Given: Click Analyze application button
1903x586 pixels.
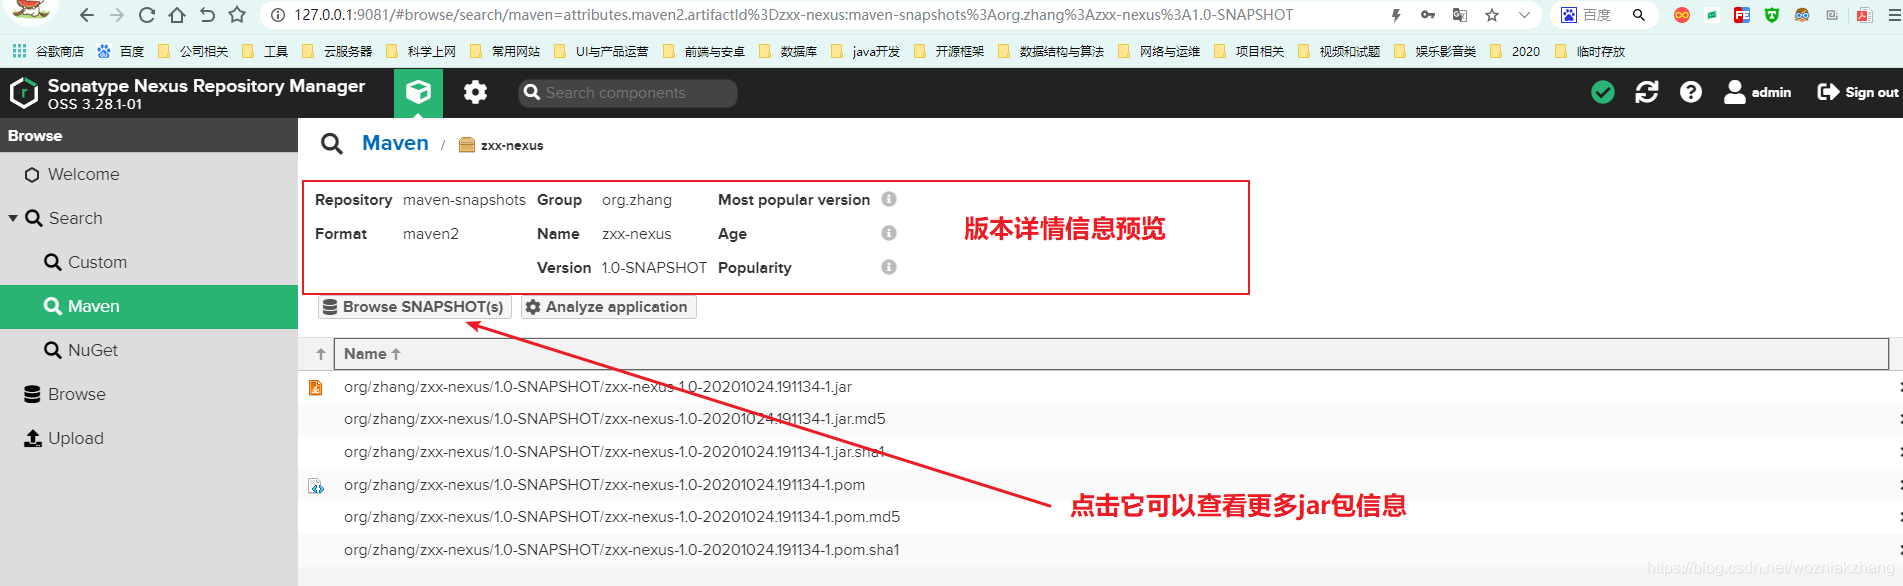Looking at the screenshot, I should pos(608,307).
